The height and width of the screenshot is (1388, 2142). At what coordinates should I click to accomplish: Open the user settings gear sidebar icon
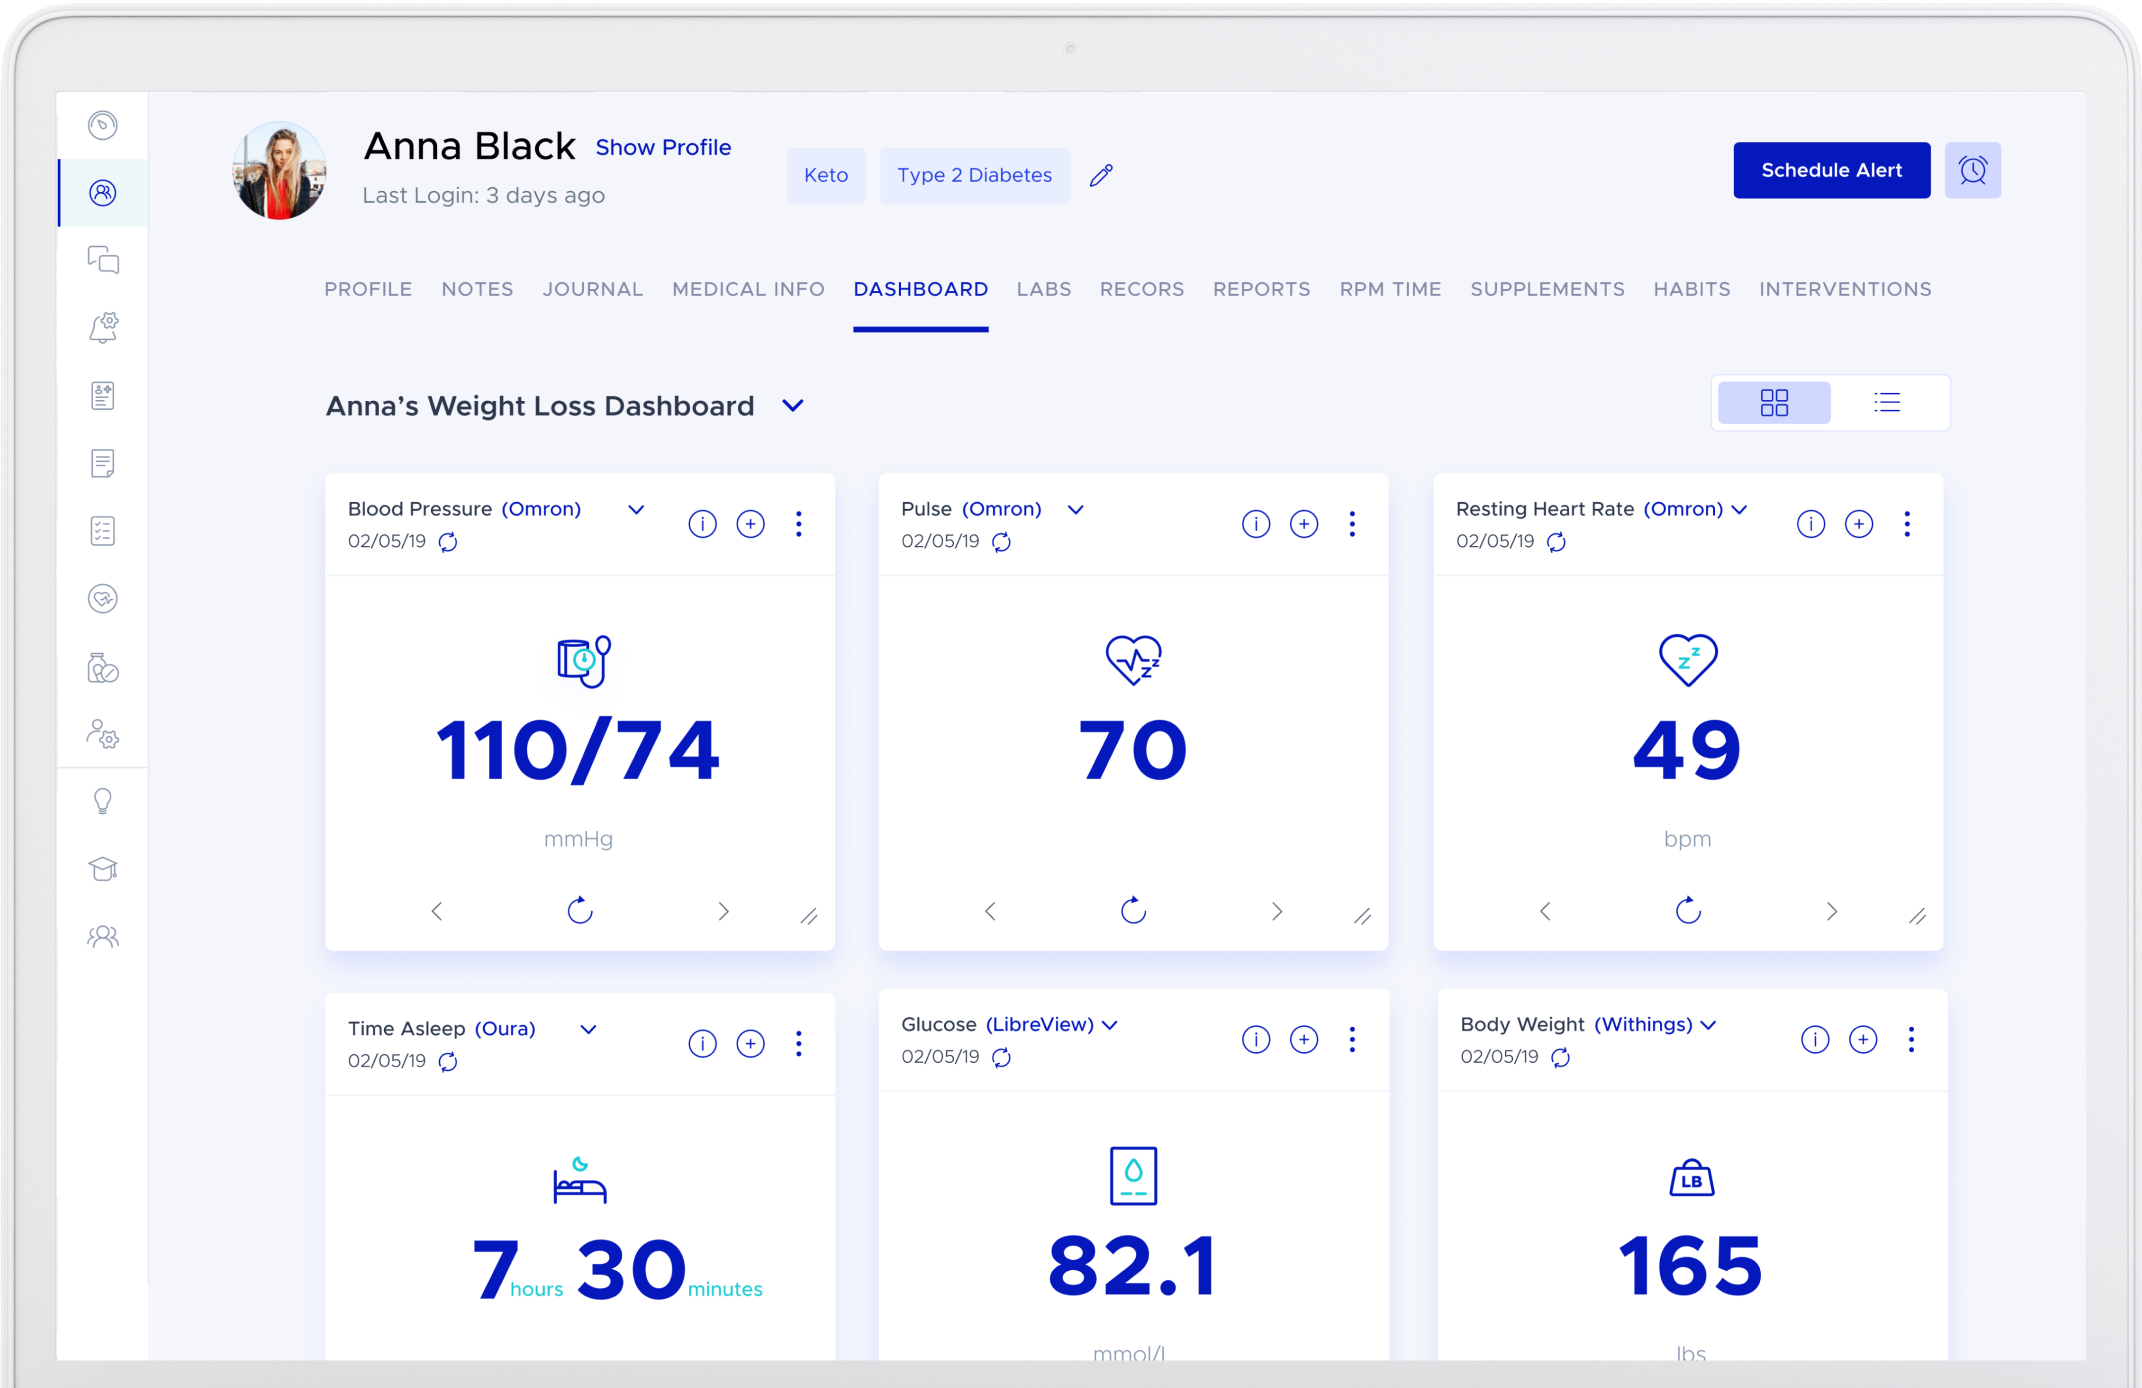103,734
